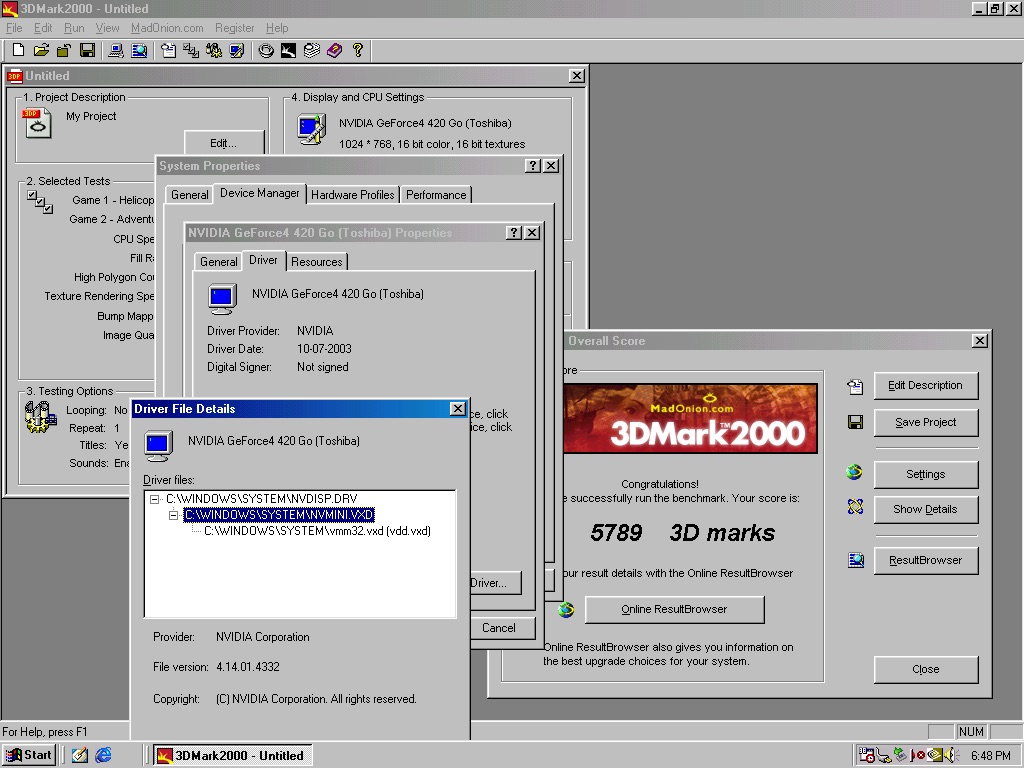
Task: Click the 3DP project icon beside My Project
Action: click(37, 123)
